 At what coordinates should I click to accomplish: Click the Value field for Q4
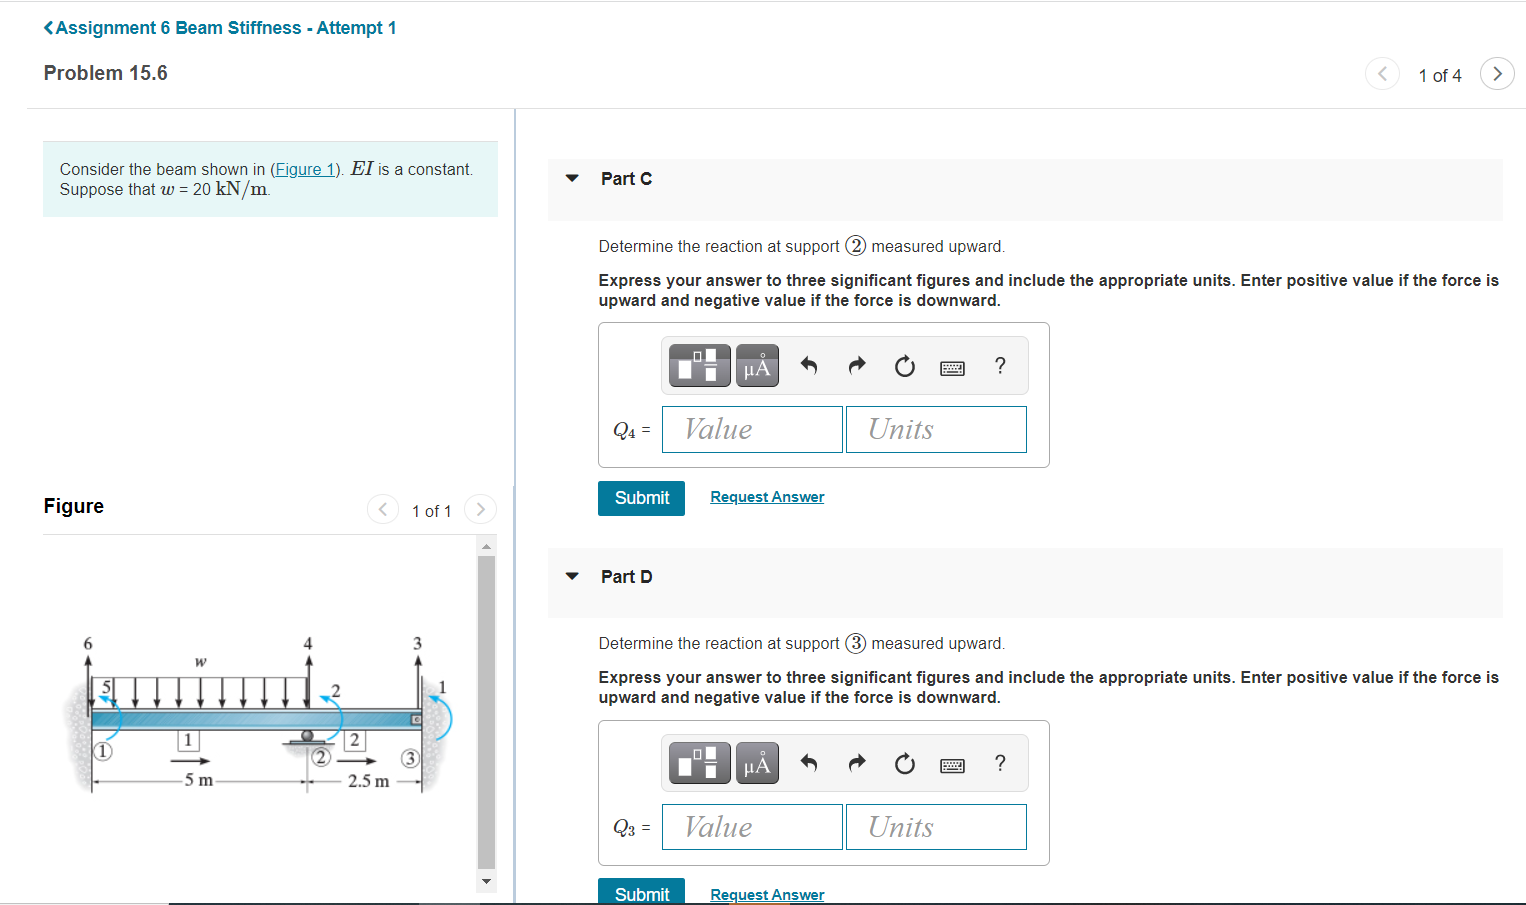tap(752, 429)
